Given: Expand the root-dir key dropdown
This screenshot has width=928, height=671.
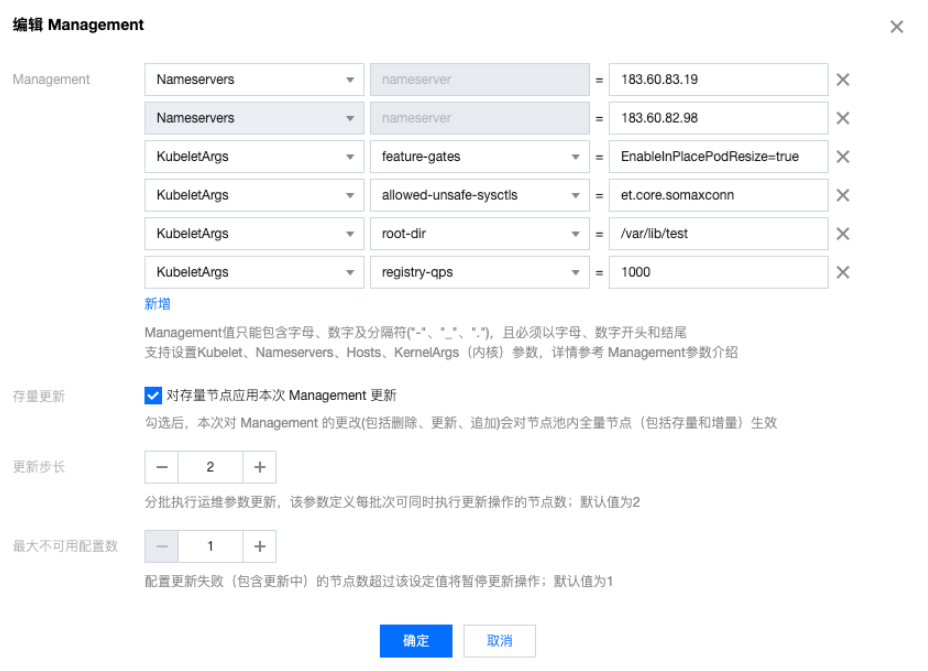Looking at the screenshot, I should (x=479, y=233).
